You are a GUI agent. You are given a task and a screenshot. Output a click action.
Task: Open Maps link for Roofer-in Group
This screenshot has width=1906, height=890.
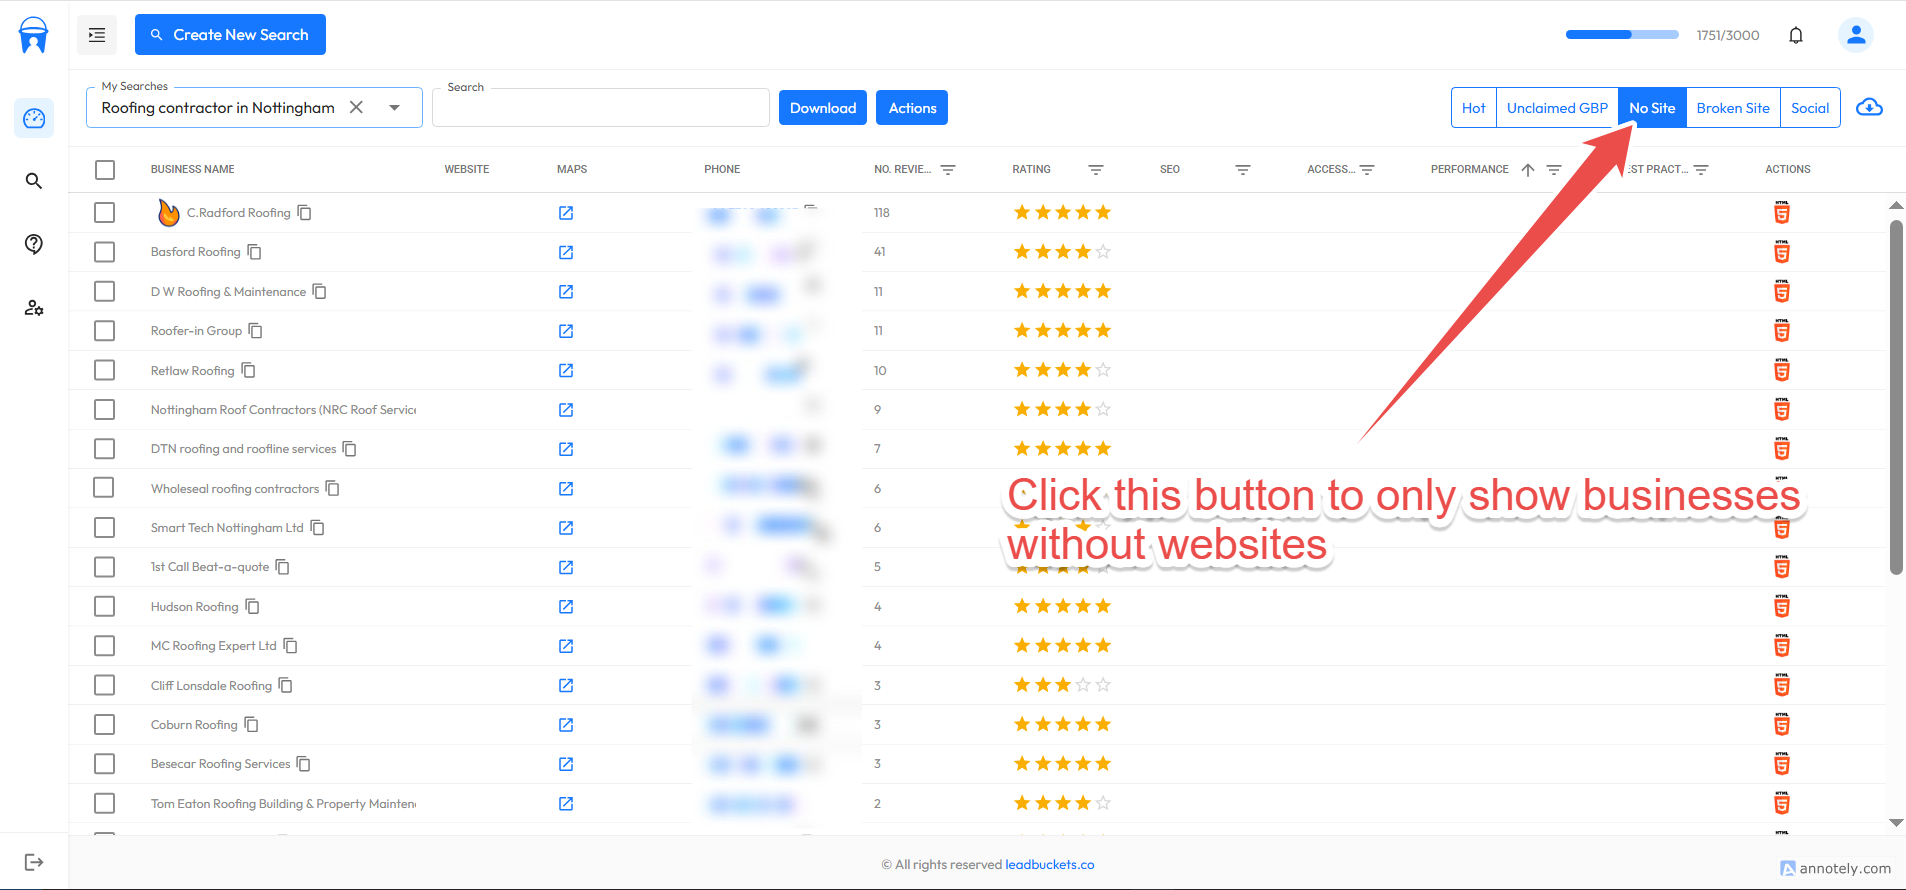(x=566, y=331)
